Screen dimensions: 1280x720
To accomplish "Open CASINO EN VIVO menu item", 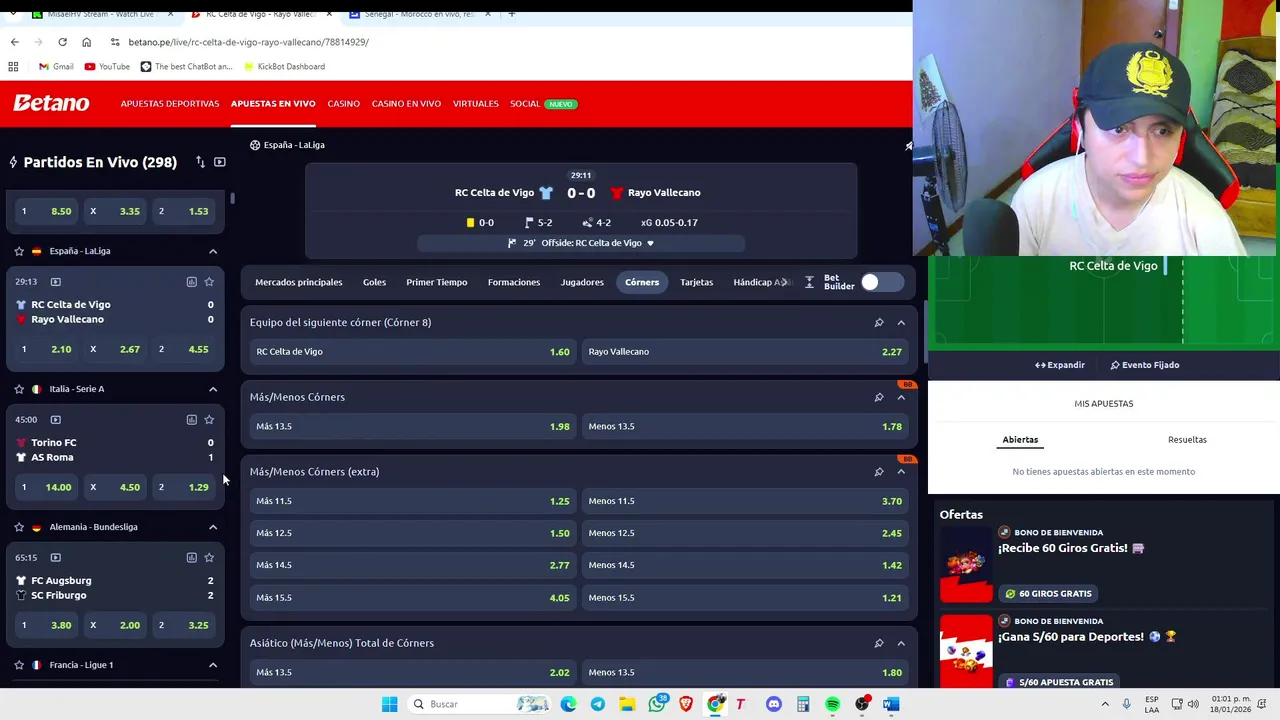I will (x=406, y=104).
